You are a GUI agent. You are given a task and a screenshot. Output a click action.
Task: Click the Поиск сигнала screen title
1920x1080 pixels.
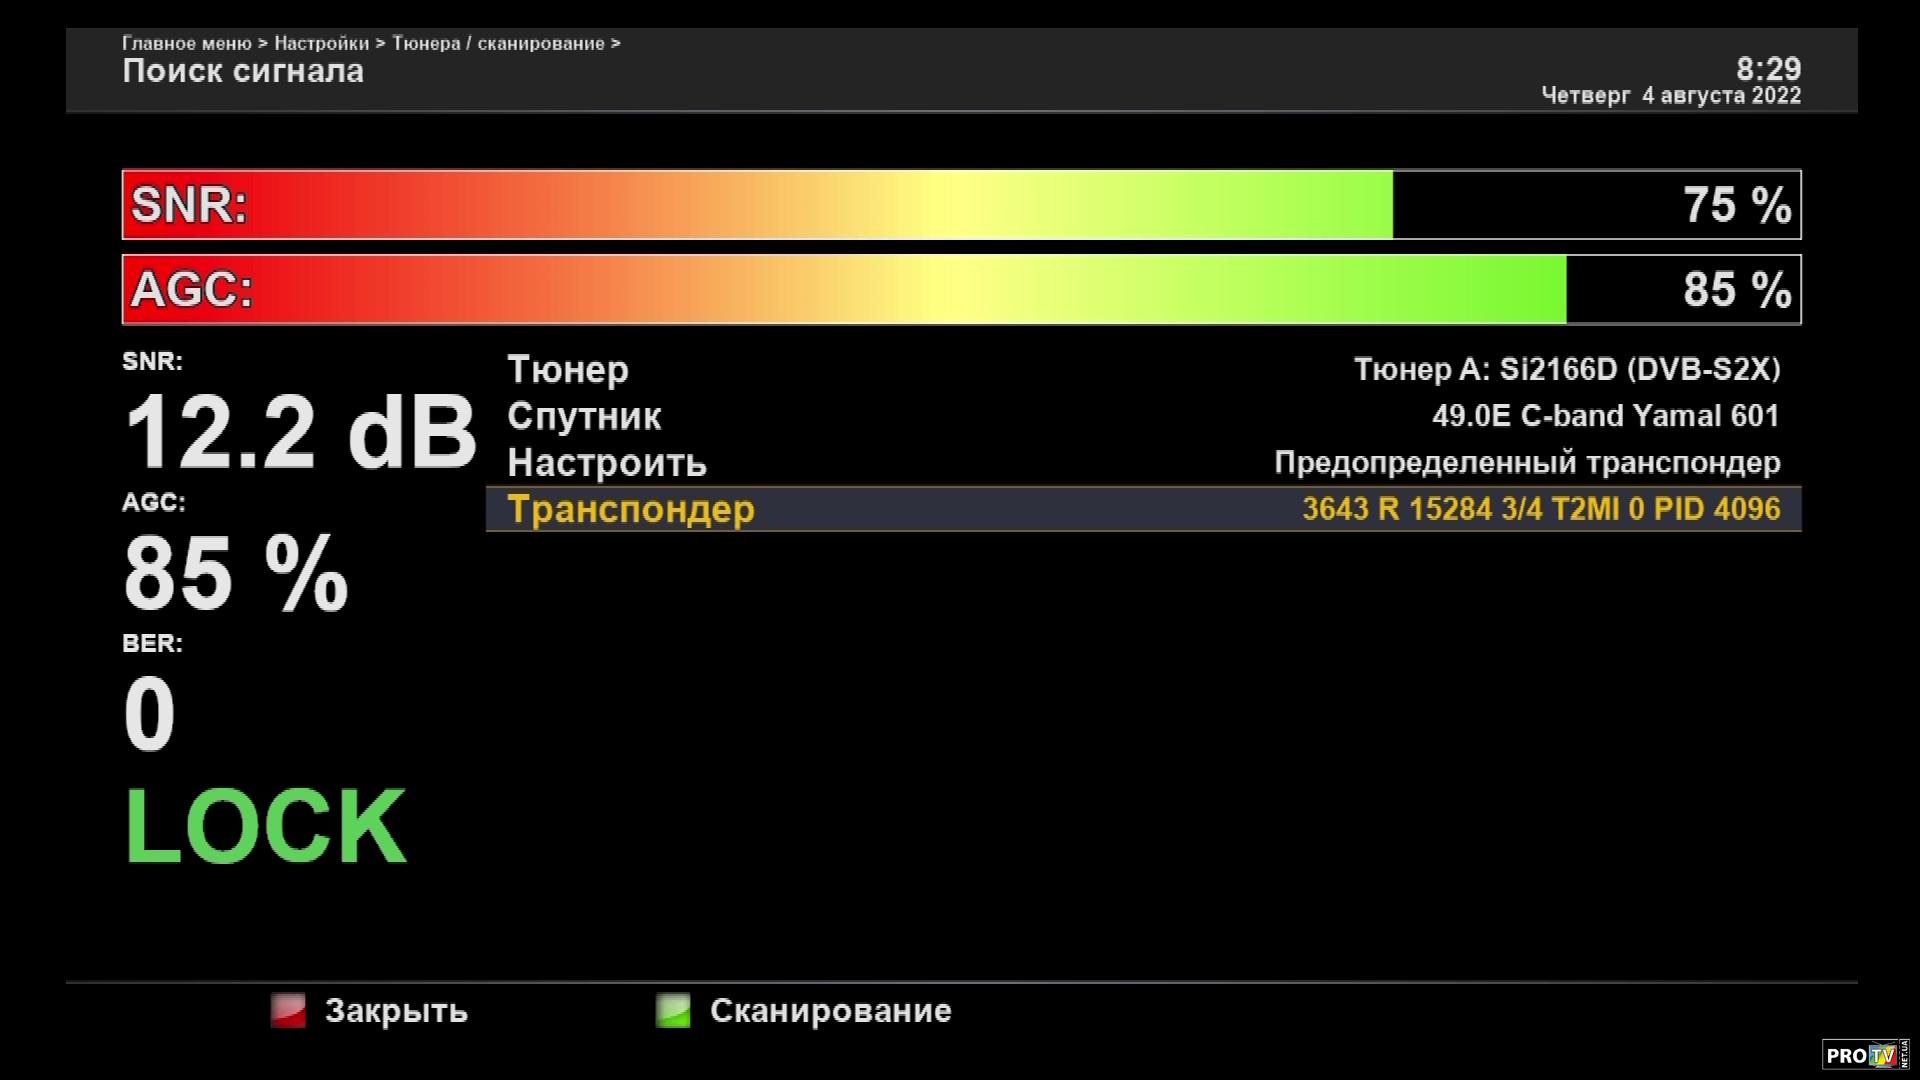point(243,72)
